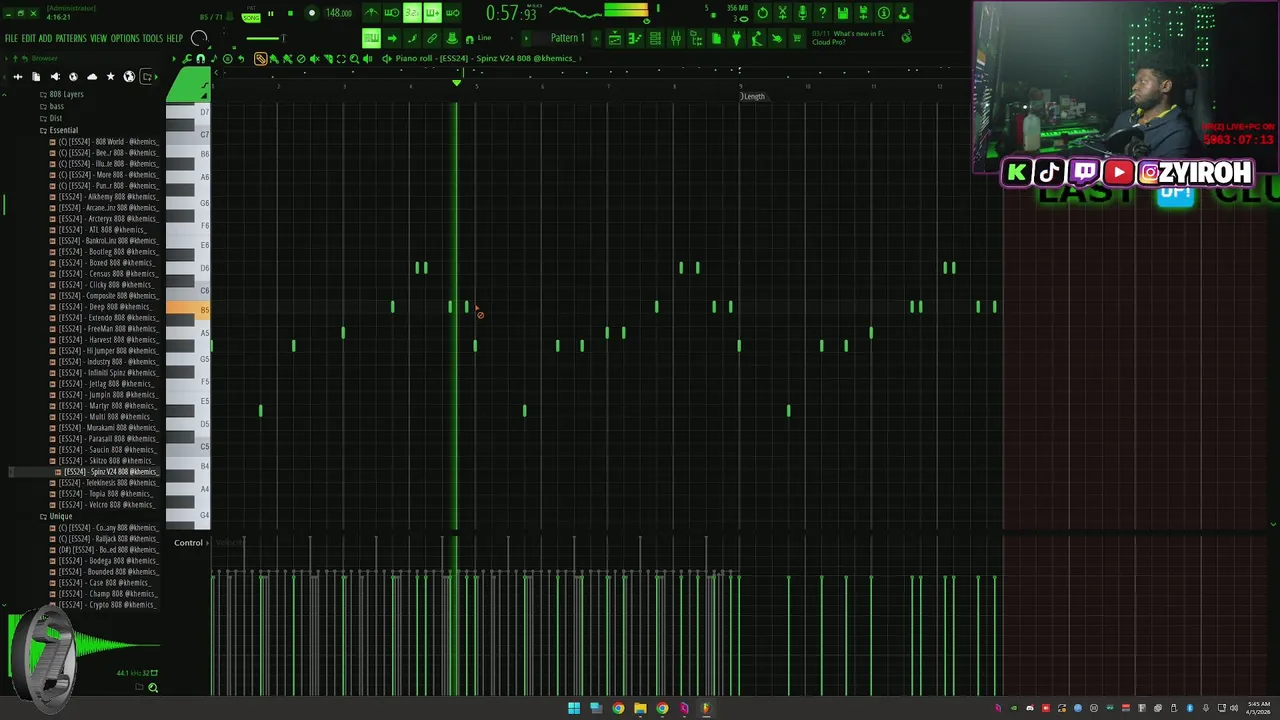Click the record button
The width and height of the screenshot is (1280, 720).
312,13
